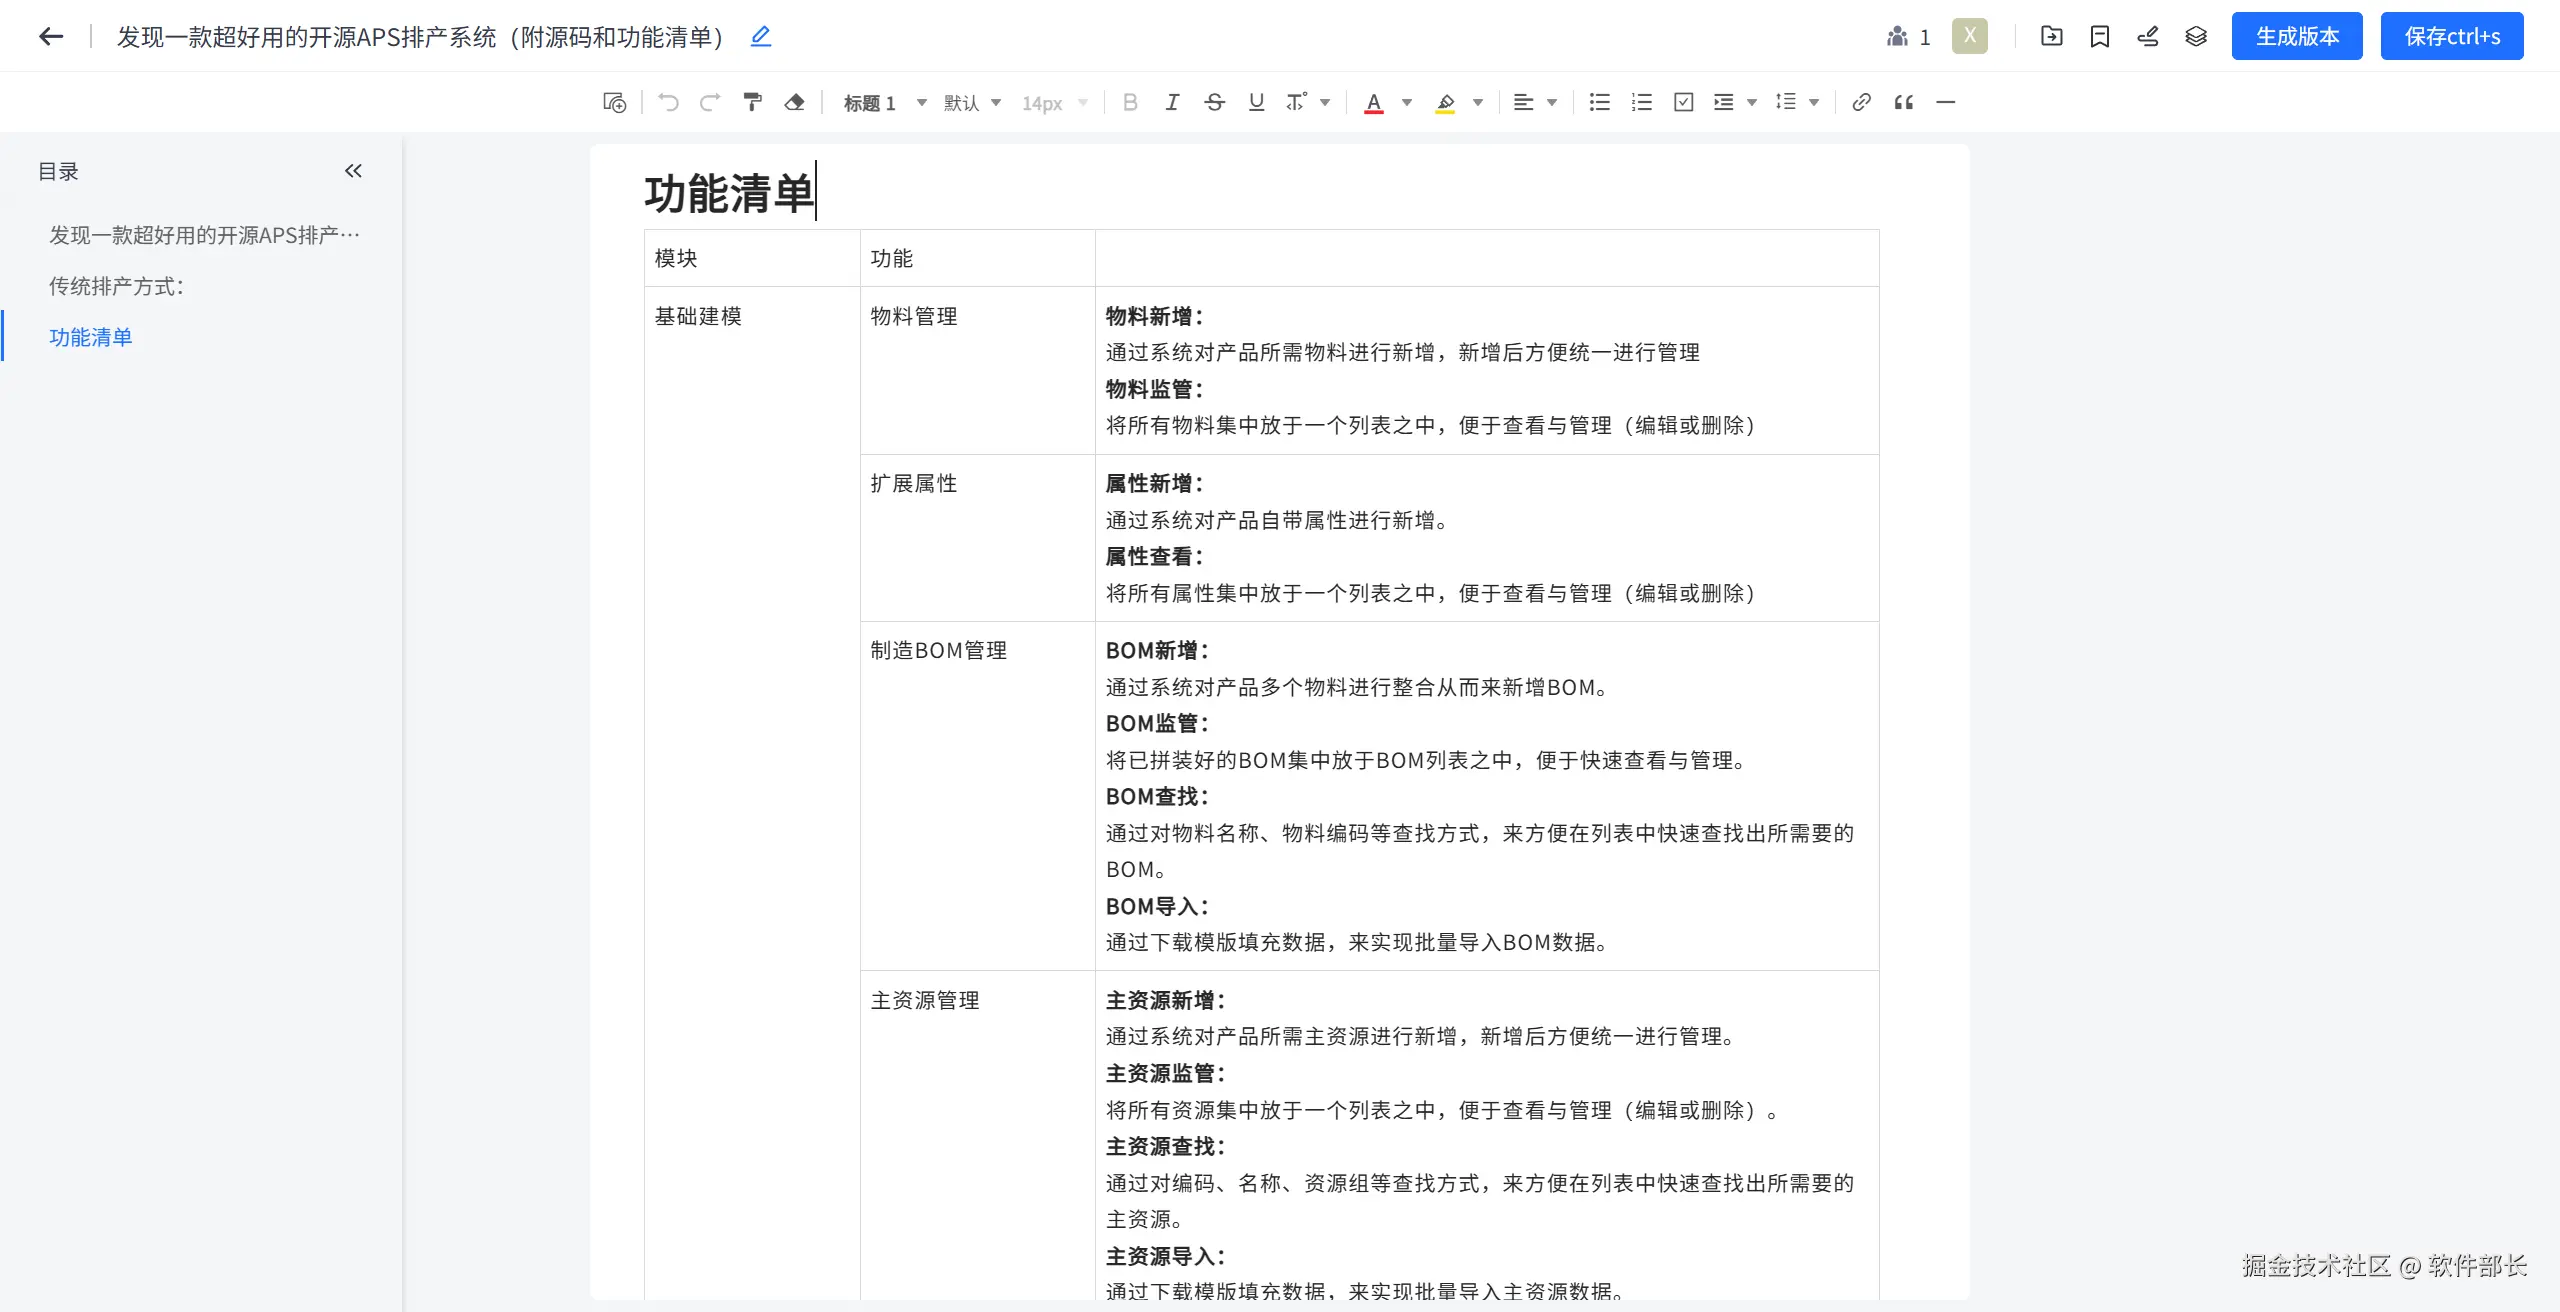Click the 生成版本 button
The image size is (2560, 1312).
(2296, 37)
